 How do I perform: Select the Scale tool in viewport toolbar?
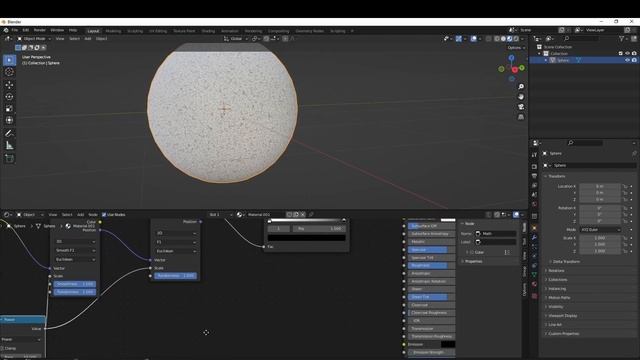(9, 109)
